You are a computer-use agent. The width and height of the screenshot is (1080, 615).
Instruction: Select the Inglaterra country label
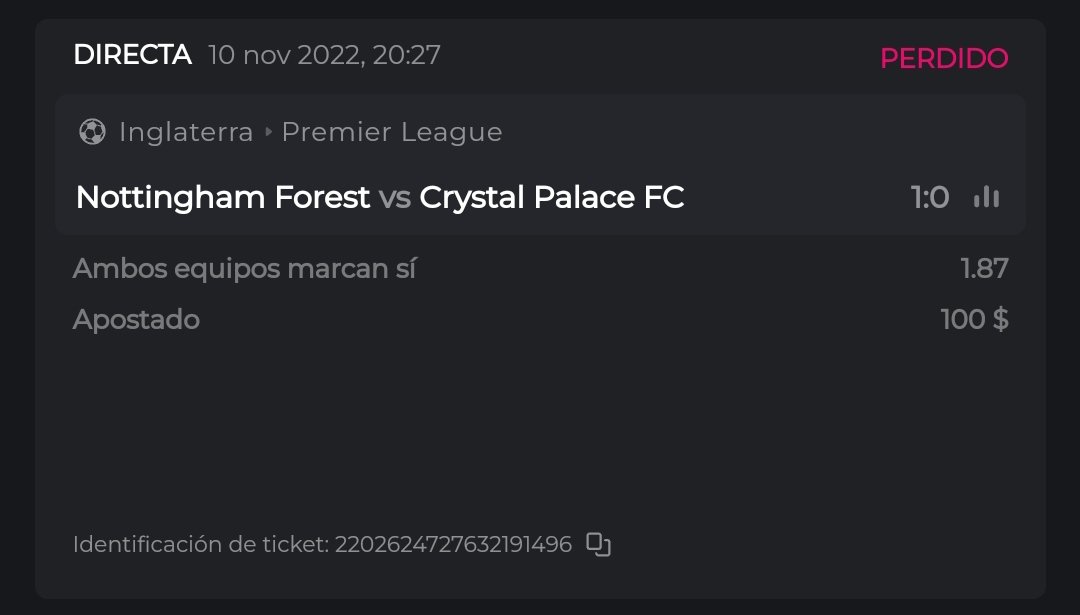click(x=186, y=132)
